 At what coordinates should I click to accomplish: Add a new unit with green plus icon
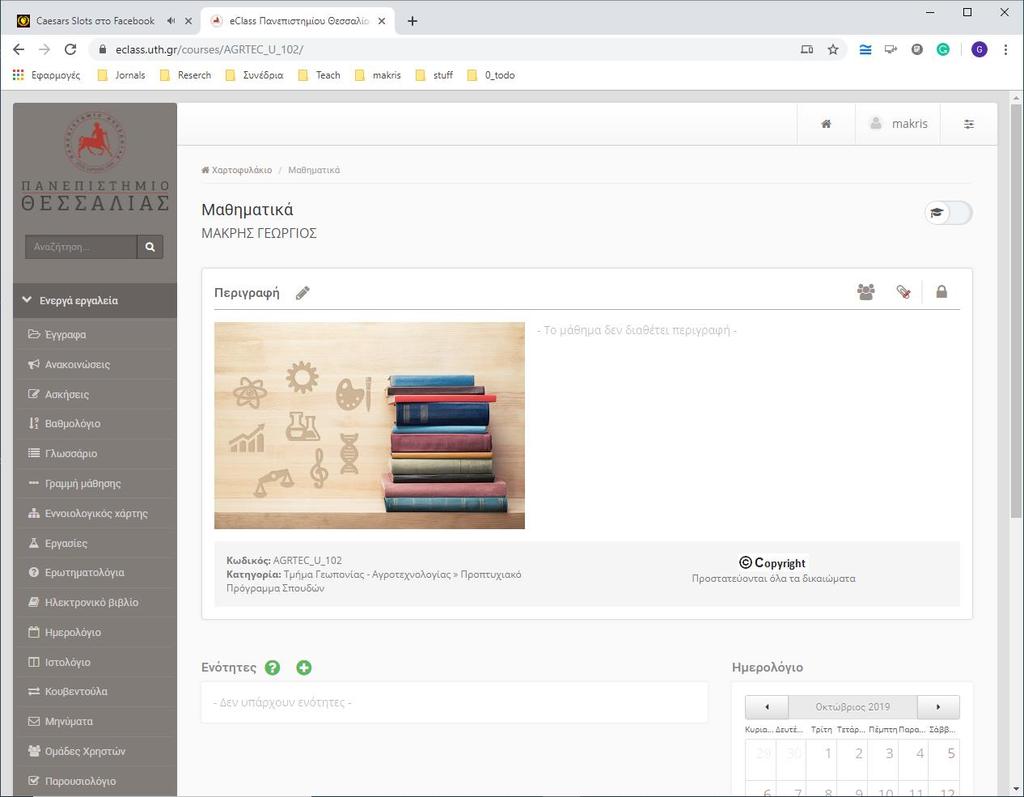[x=304, y=668]
